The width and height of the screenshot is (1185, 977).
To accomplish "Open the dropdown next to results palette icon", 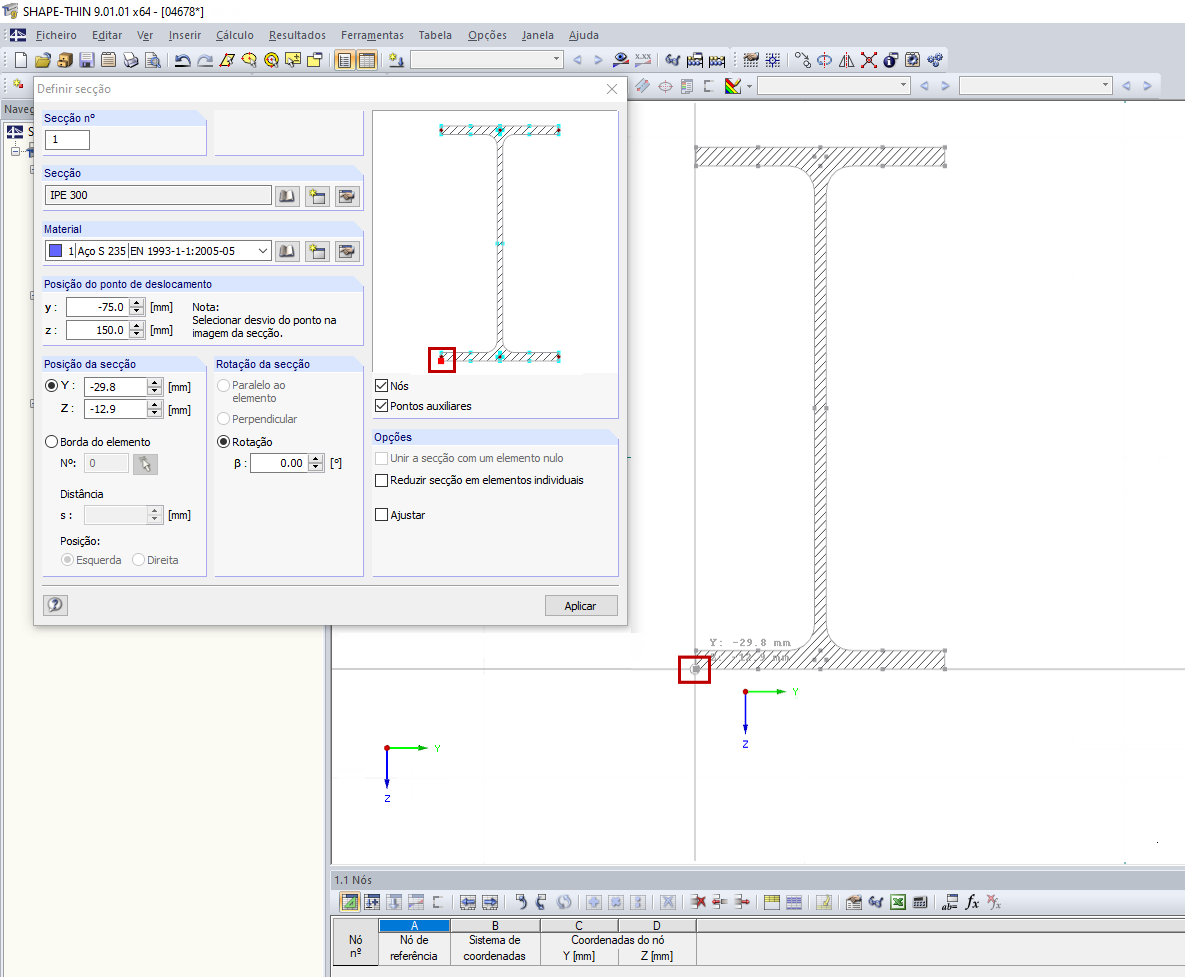I will click(x=749, y=86).
